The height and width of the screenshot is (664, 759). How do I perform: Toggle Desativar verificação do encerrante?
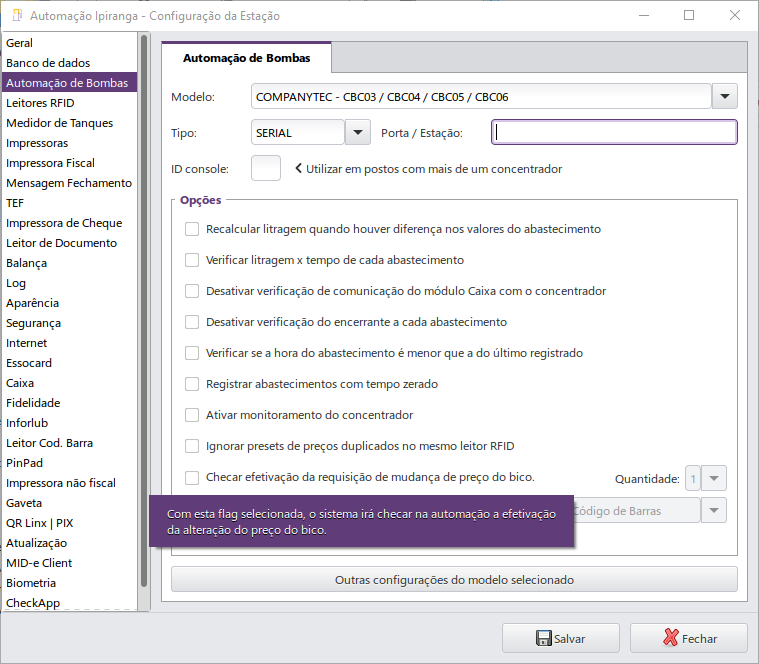[x=192, y=322]
